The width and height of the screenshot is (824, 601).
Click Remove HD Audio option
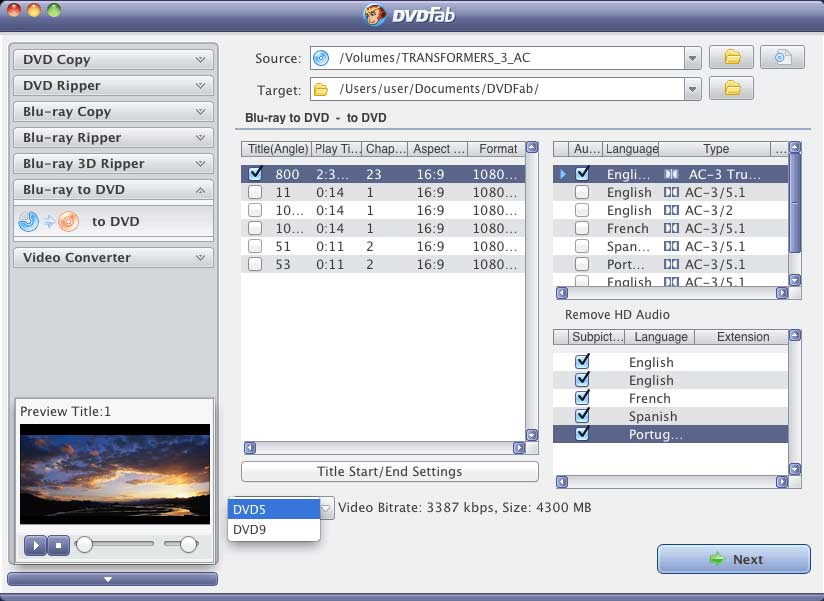pyautogui.click(x=617, y=315)
